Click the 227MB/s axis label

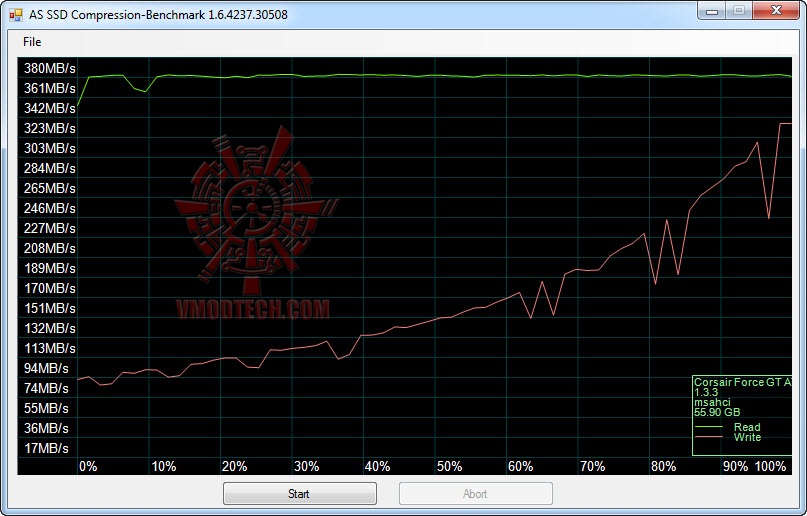point(49,228)
